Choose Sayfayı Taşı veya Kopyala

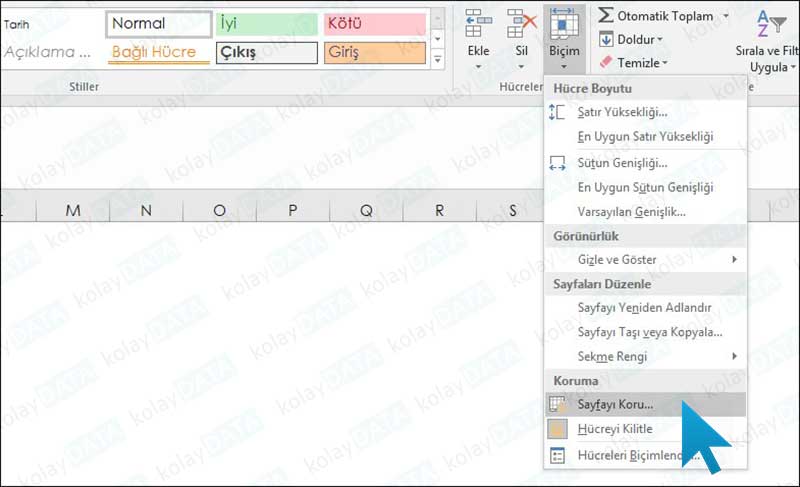(x=645, y=332)
